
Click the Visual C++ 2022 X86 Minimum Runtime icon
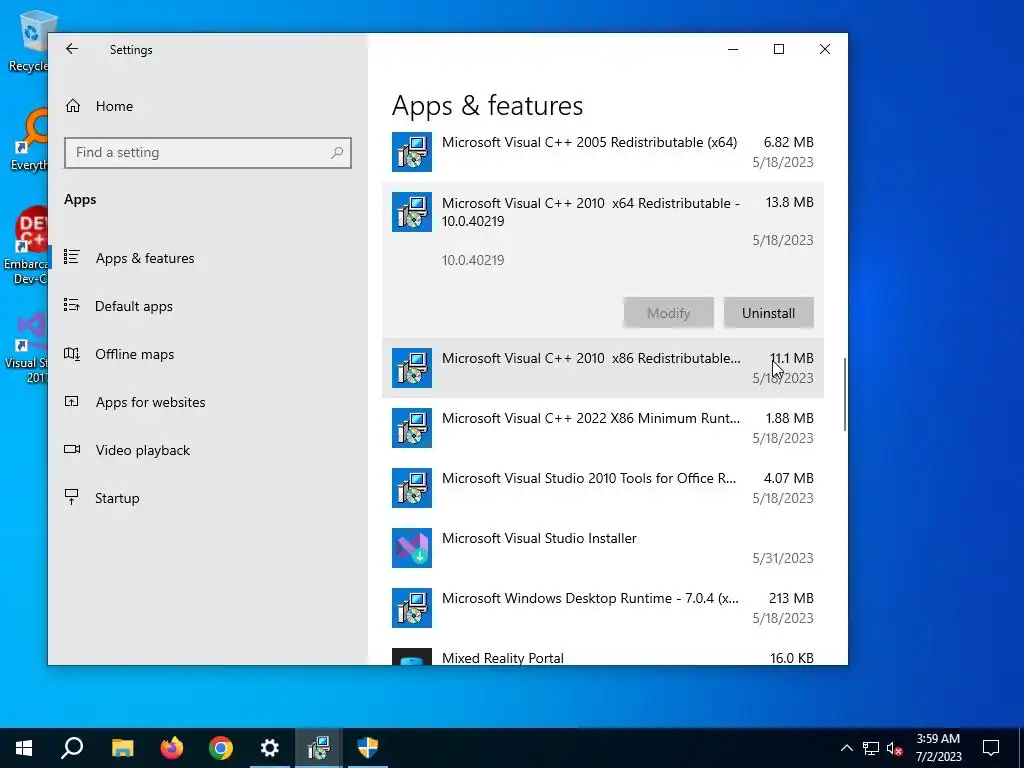(411, 428)
